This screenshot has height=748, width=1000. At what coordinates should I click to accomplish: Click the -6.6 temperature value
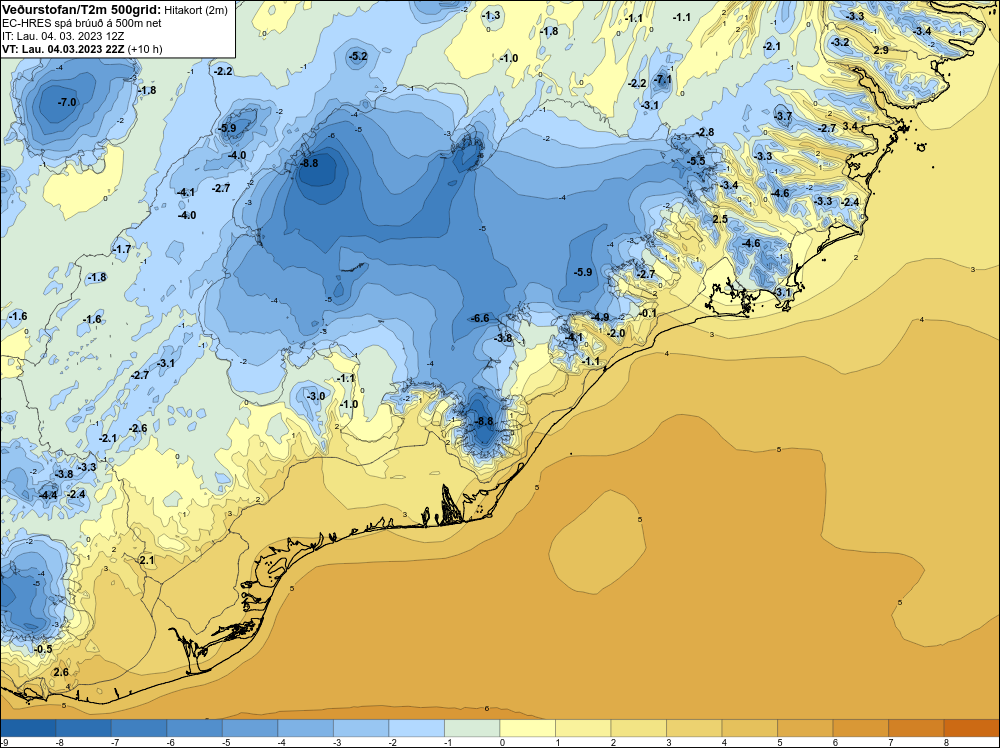[479, 318]
